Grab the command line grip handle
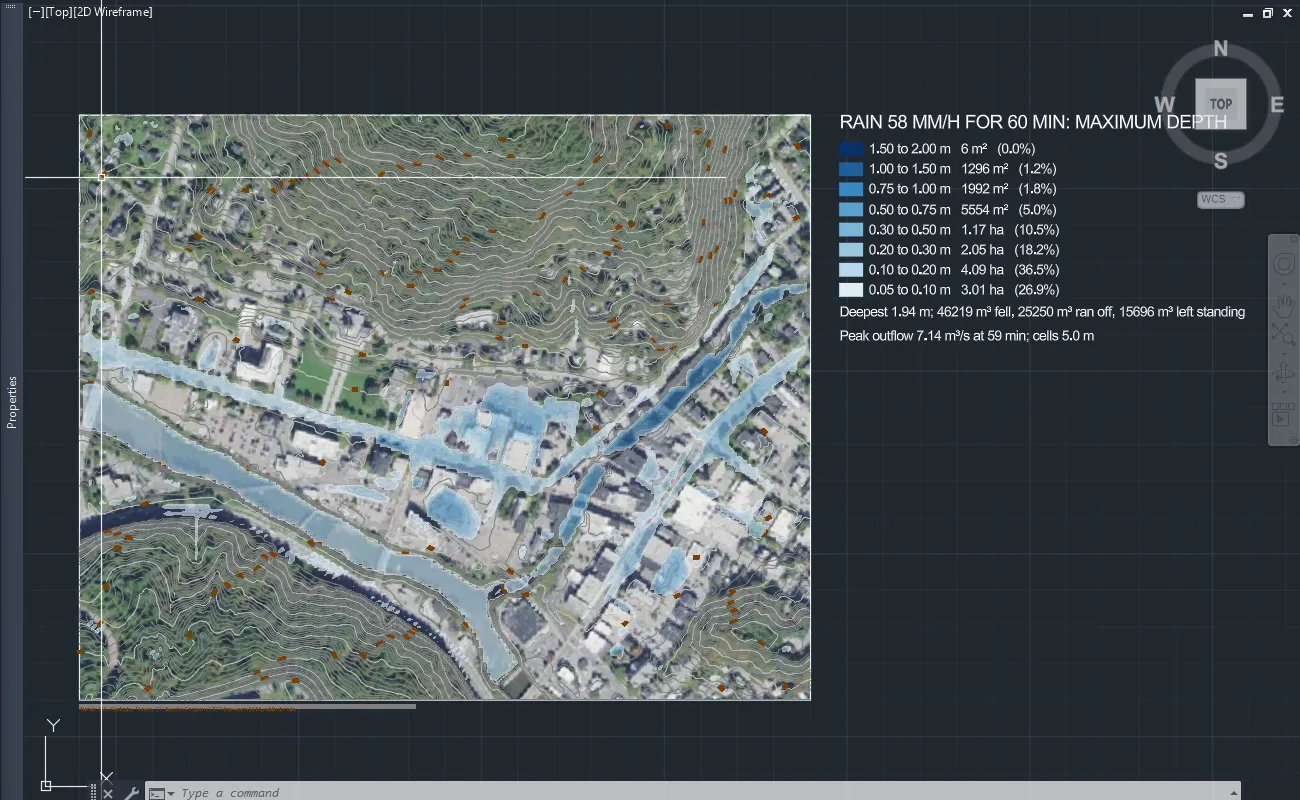 (94, 792)
